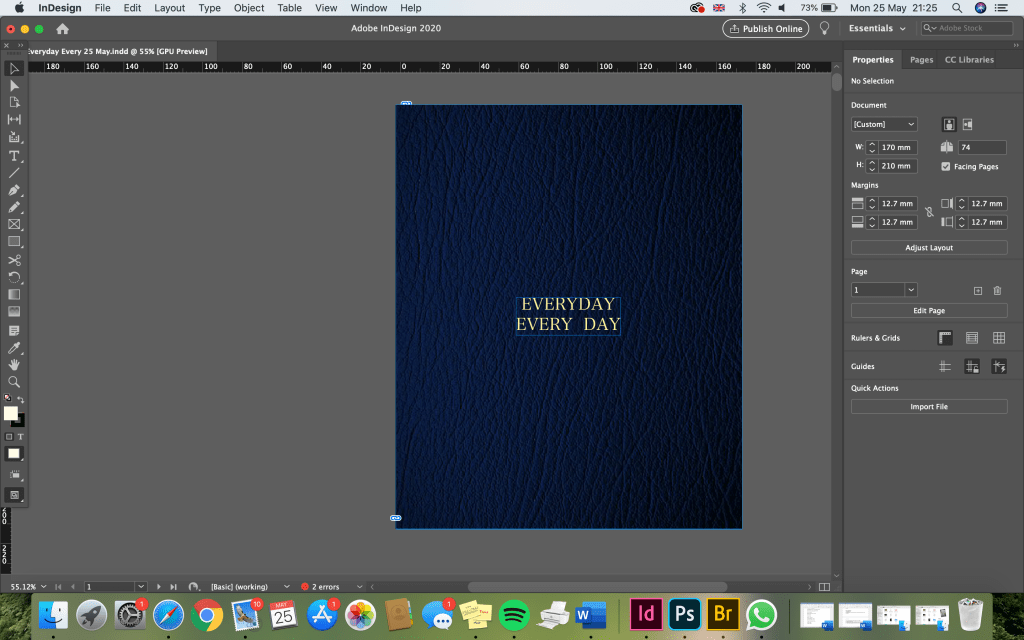
Task: Click the Import File button
Action: 929,407
